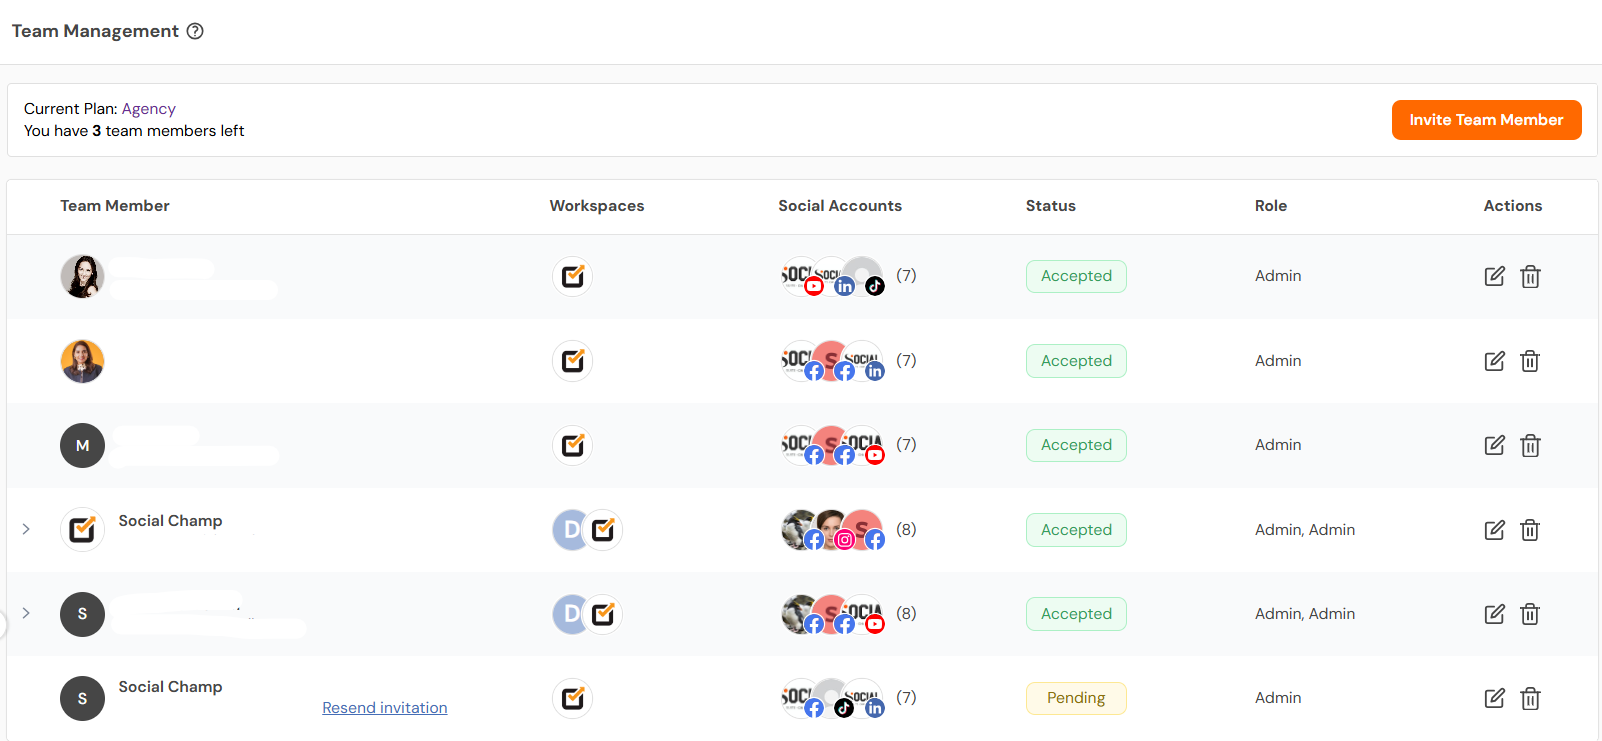The height and width of the screenshot is (741, 1602).
Task: Click Accepted badge in dark-haired woman row
Action: tap(1076, 276)
